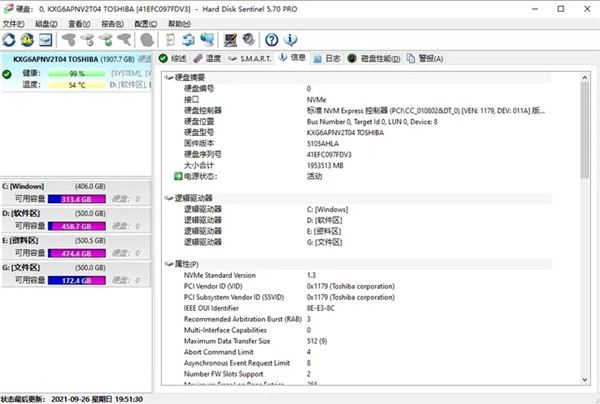Screen dimensions: 600x404
Task: Click the green check icon beside 健康
Action: (7, 74)
